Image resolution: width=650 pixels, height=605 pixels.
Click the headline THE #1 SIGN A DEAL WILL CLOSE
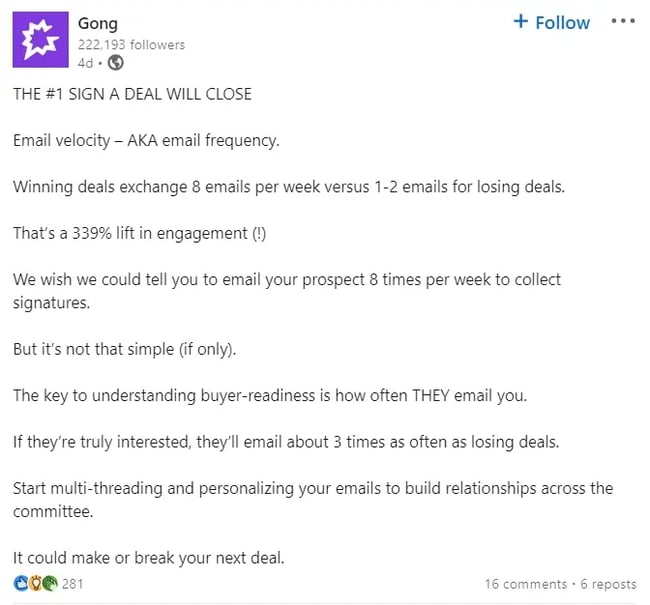[132, 94]
